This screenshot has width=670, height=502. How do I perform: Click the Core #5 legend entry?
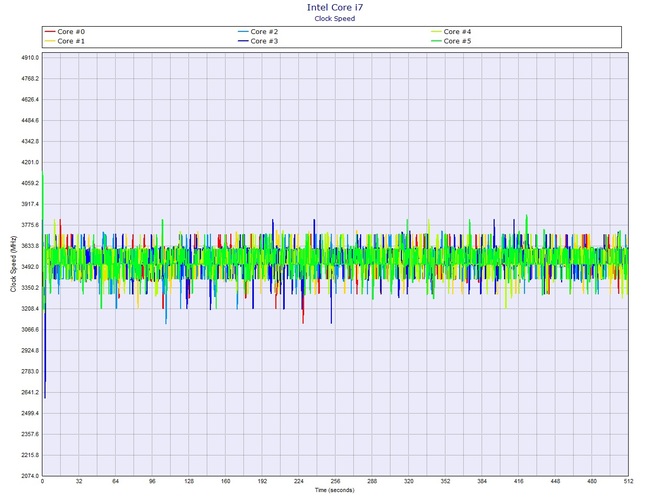[x=451, y=41]
